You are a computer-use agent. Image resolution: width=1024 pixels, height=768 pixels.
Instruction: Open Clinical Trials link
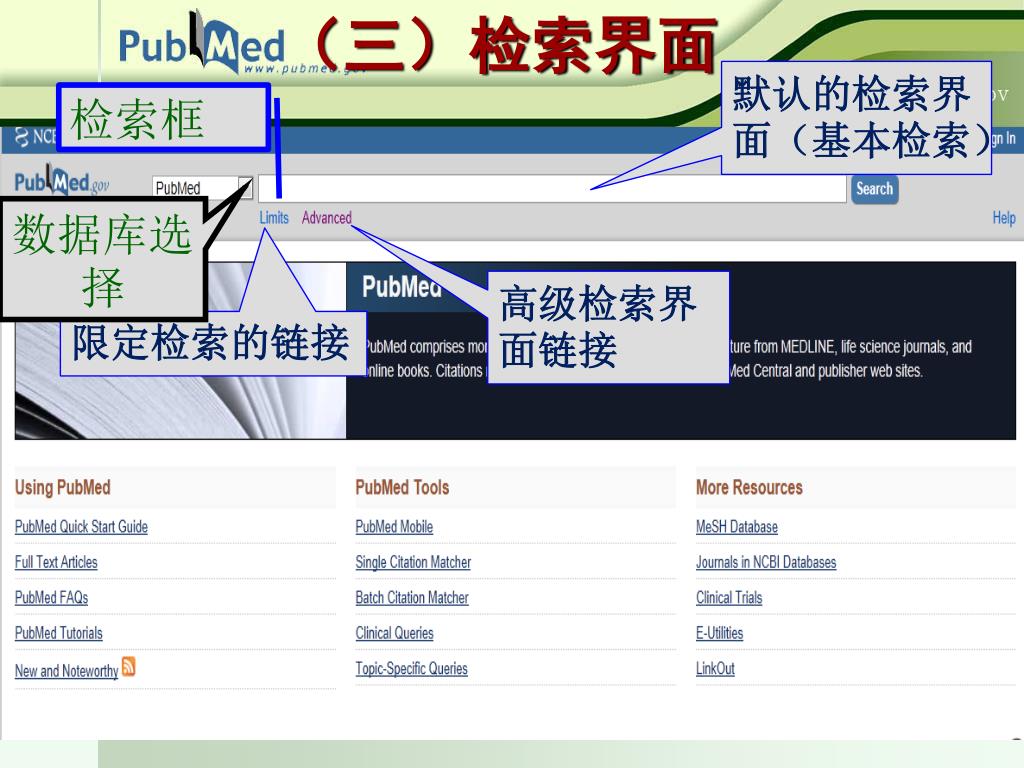click(729, 598)
